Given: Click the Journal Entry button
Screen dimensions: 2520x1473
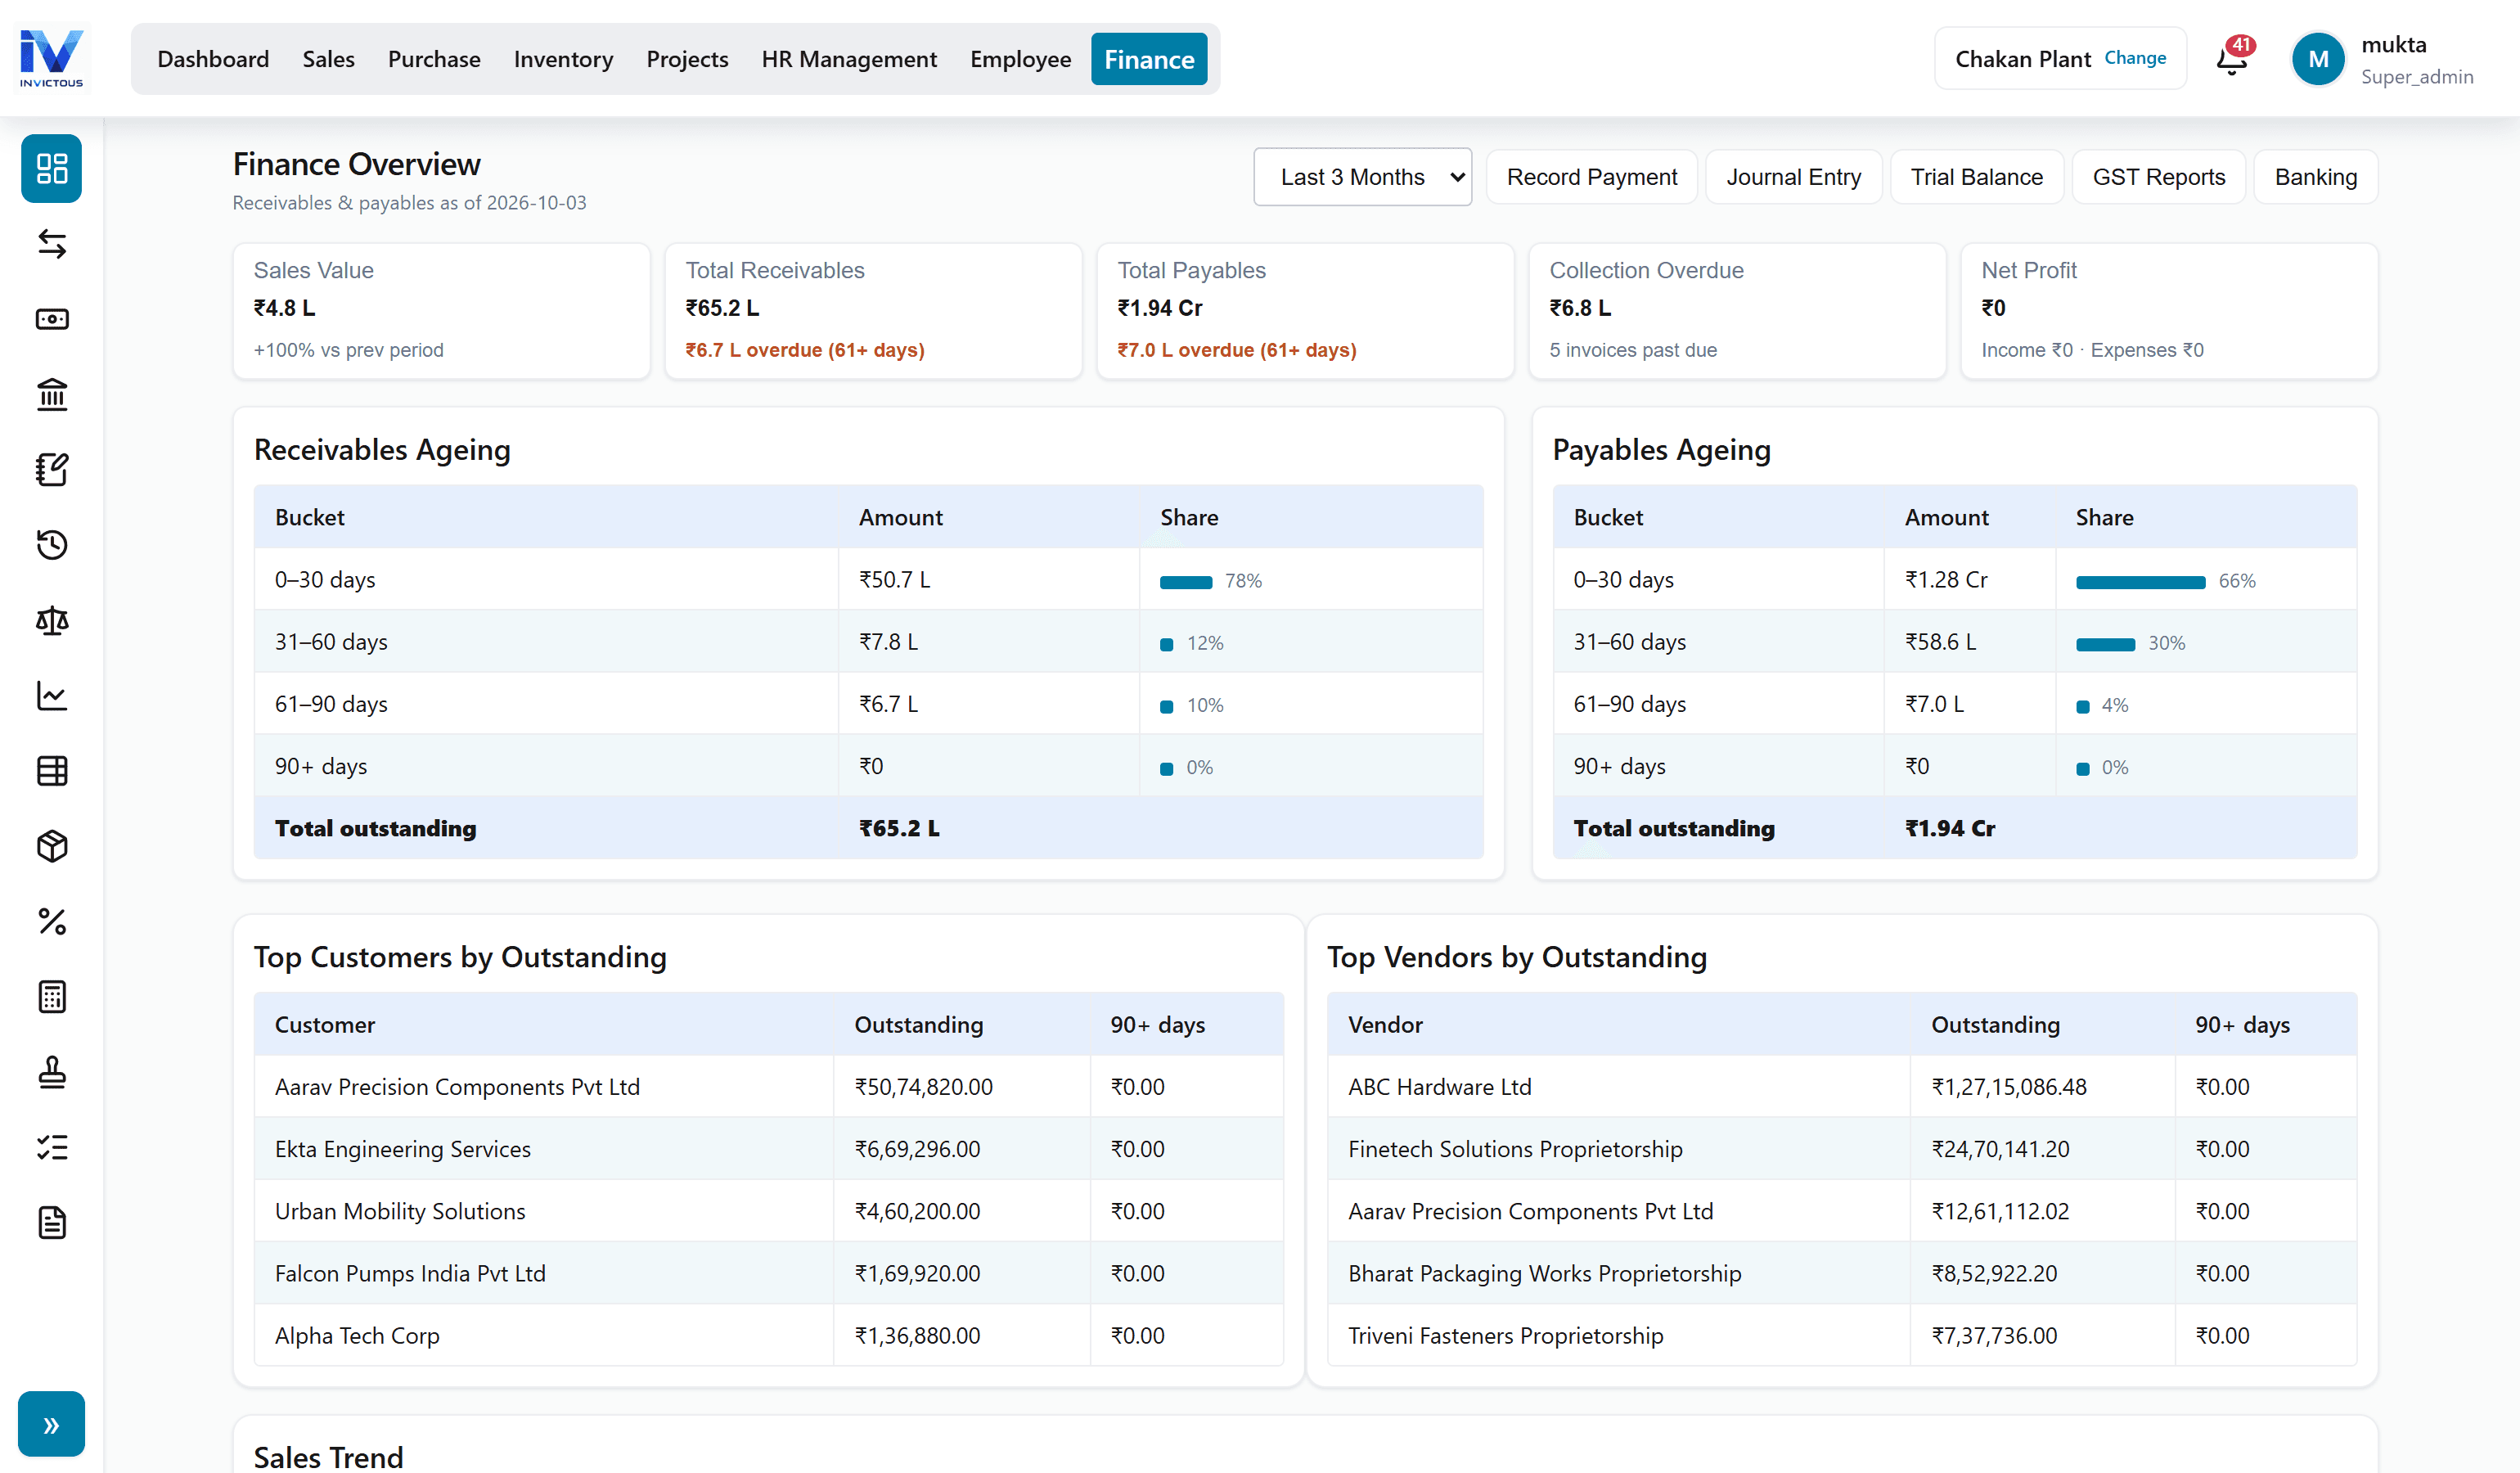Looking at the screenshot, I should [1793, 177].
